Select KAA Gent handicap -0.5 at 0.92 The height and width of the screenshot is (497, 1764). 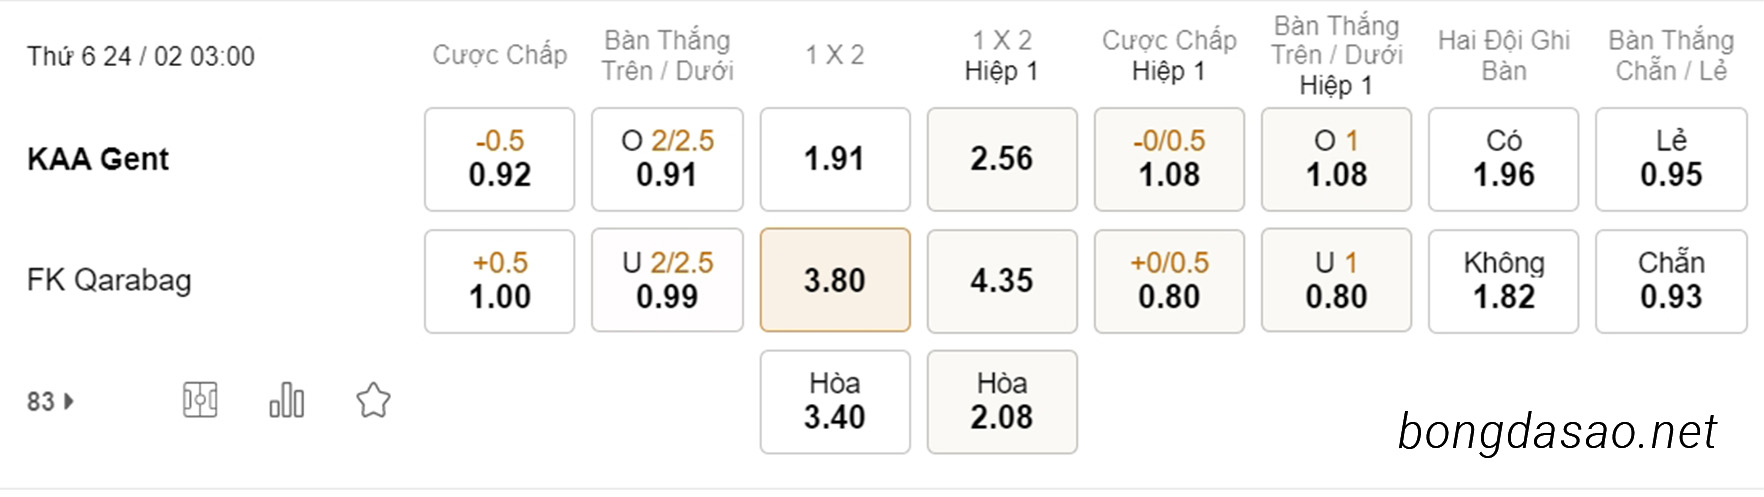(499, 159)
